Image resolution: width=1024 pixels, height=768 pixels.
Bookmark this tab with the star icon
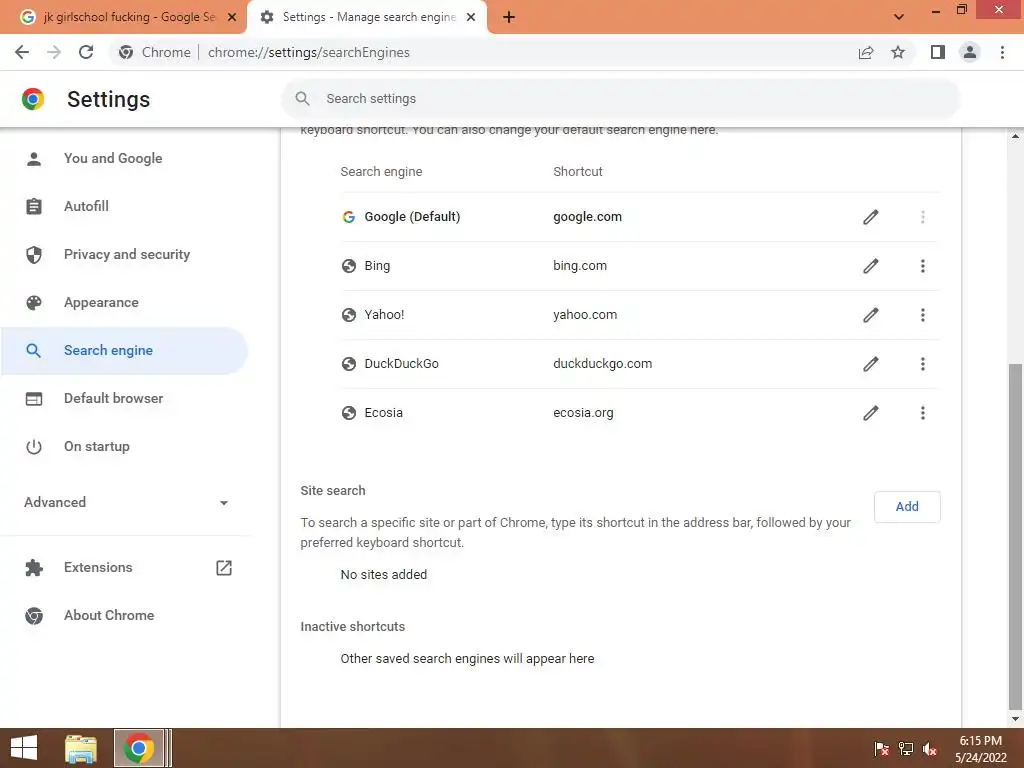(x=898, y=52)
